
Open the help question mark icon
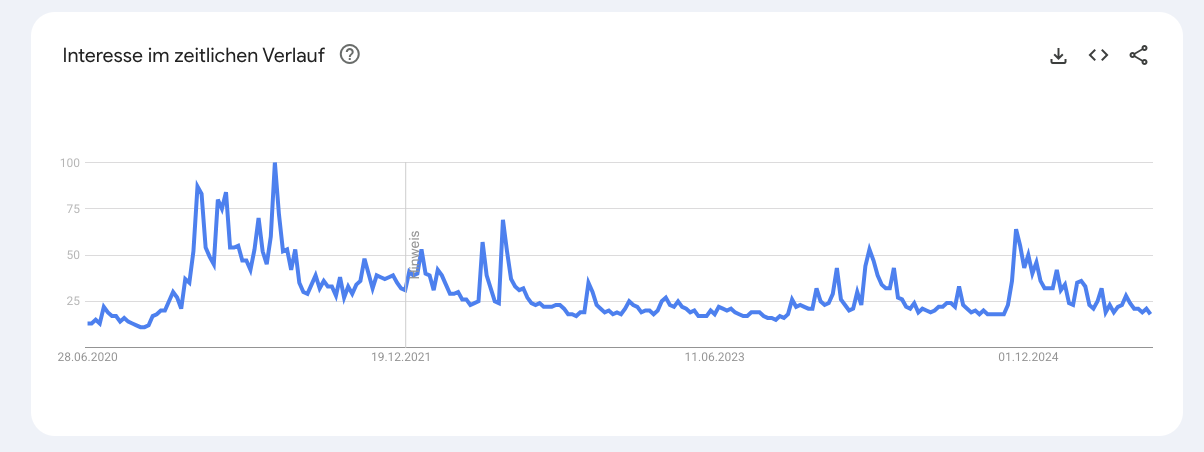[350, 55]
